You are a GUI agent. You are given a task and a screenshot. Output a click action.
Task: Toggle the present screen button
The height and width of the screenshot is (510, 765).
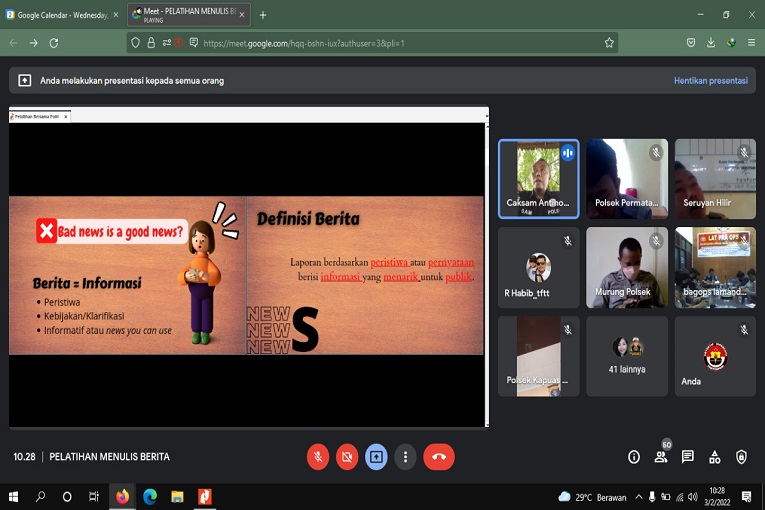click(376, 457)
